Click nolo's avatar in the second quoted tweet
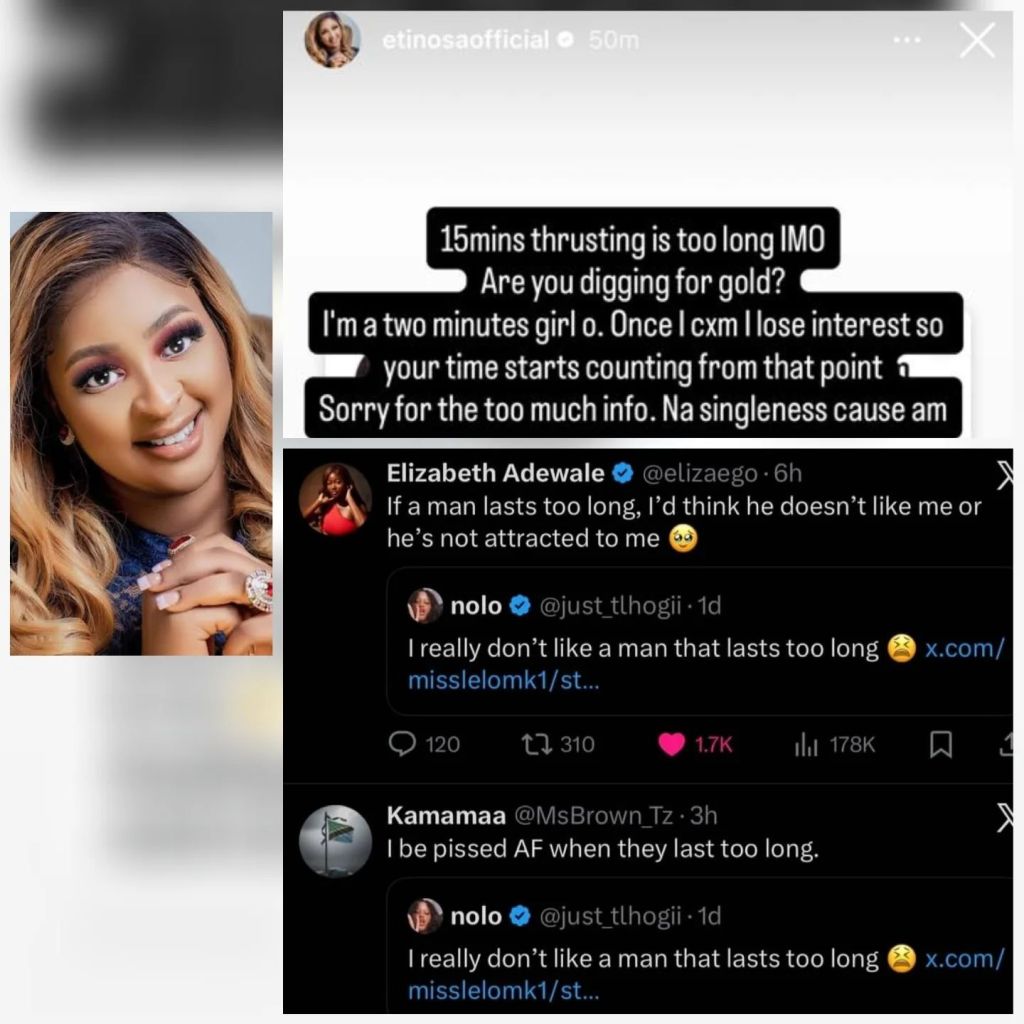The image size is (1024, 1024). coord(425,916)
